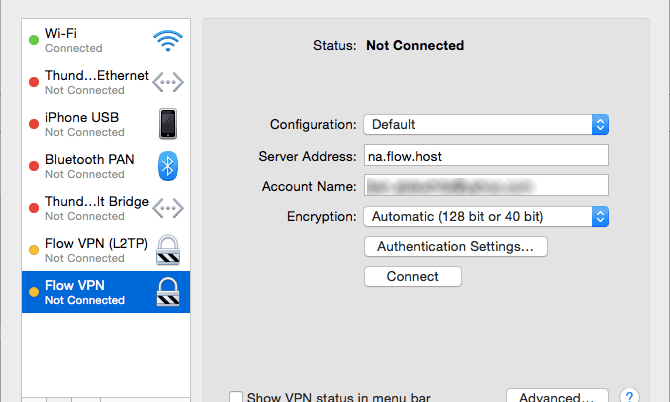
Task: Click the Wi-Fi signal icon
Action: pyautogui.click(x=167, y=40)
